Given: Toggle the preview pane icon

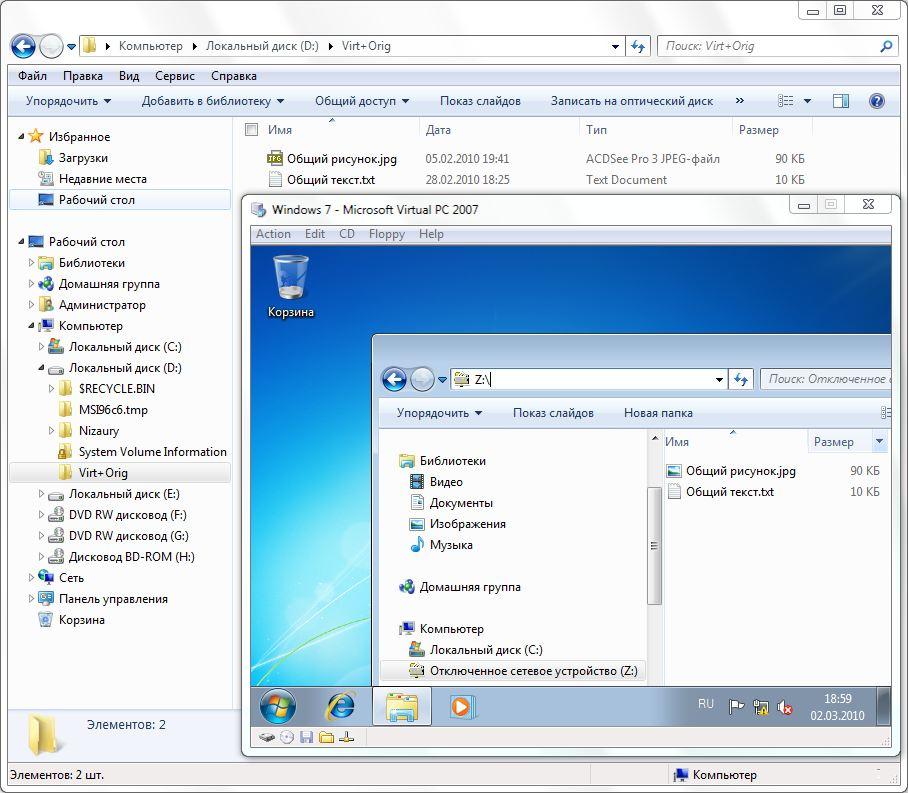Looking at the screenshot, I should (841, 101).
